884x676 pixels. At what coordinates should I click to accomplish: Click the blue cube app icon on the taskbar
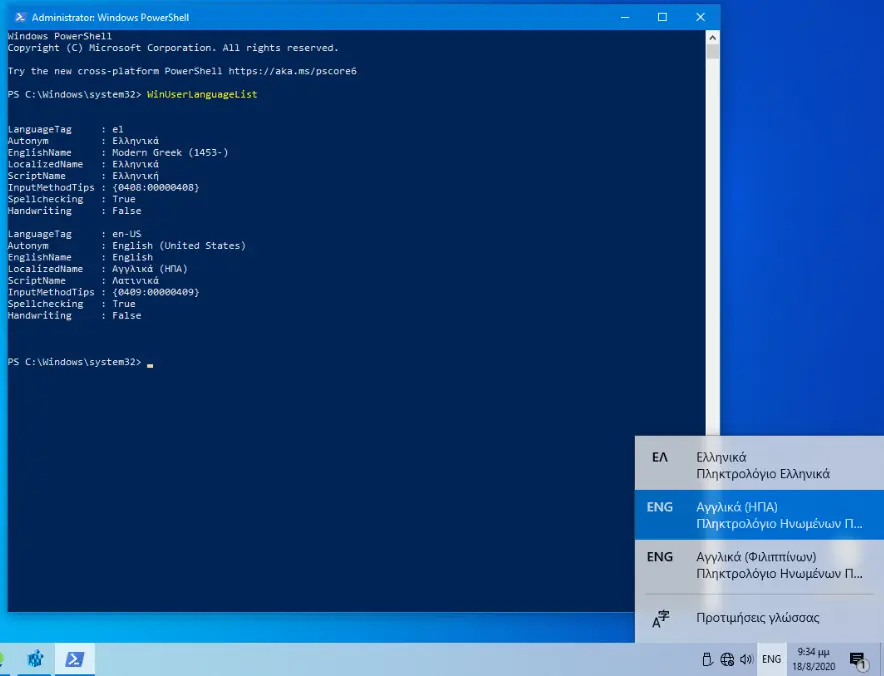coord(36,659)
